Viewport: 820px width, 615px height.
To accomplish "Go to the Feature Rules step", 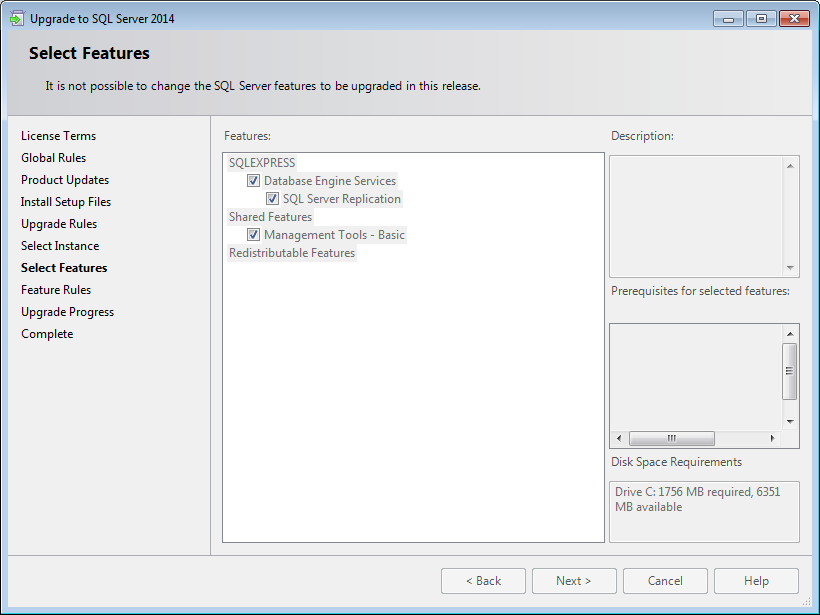I will 56,290.
